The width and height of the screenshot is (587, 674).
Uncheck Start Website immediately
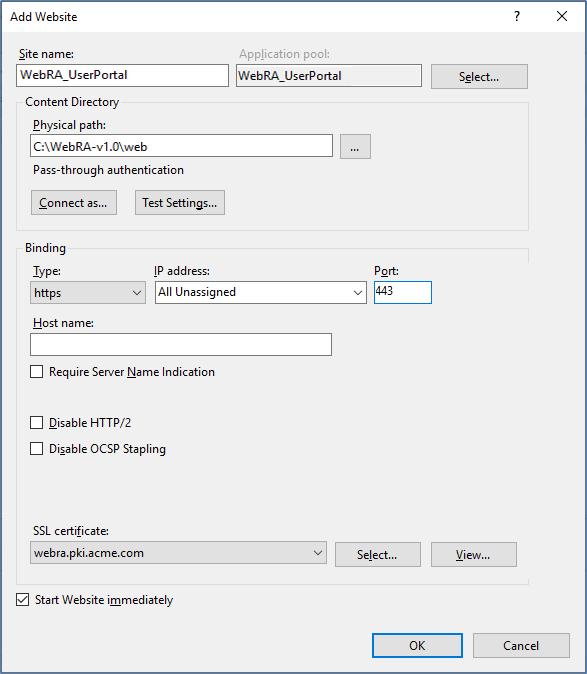tap(22, 599)
